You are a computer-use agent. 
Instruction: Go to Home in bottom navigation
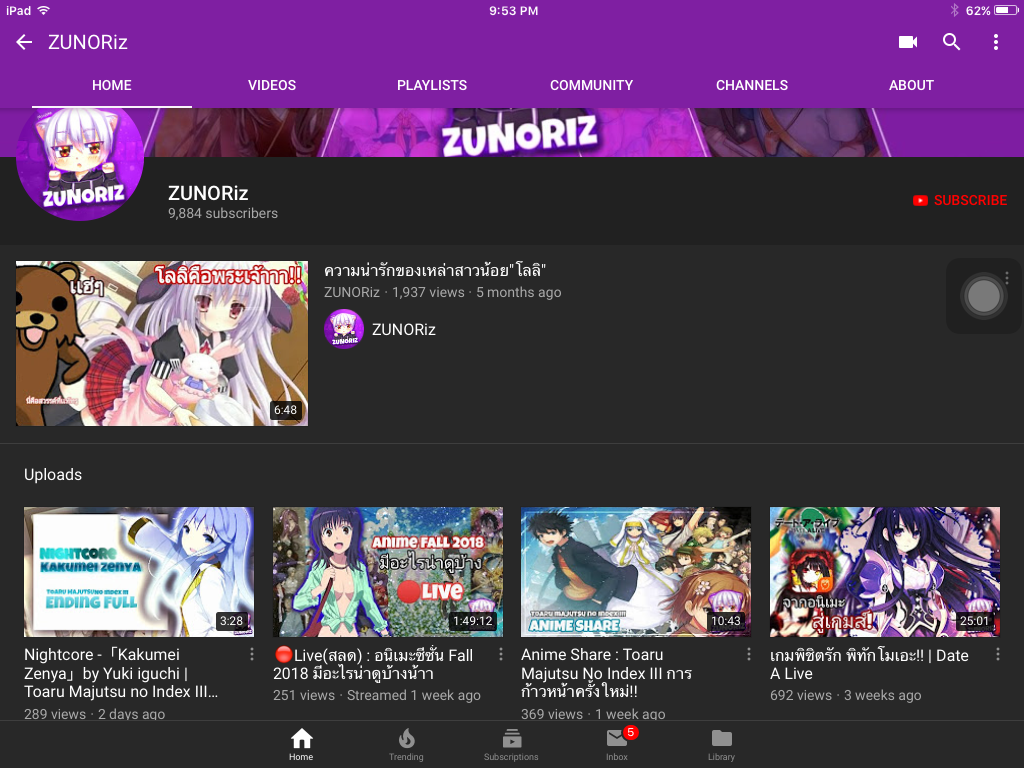301,744
